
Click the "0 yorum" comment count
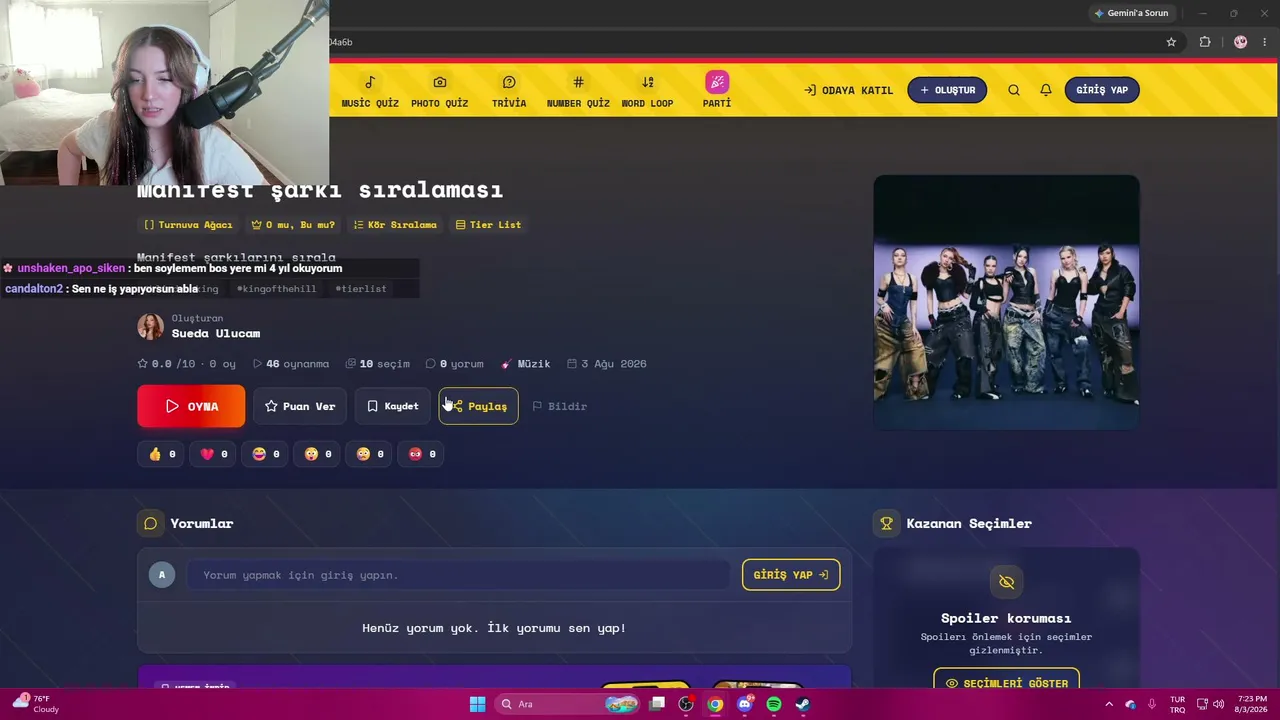tap(455, 364)
